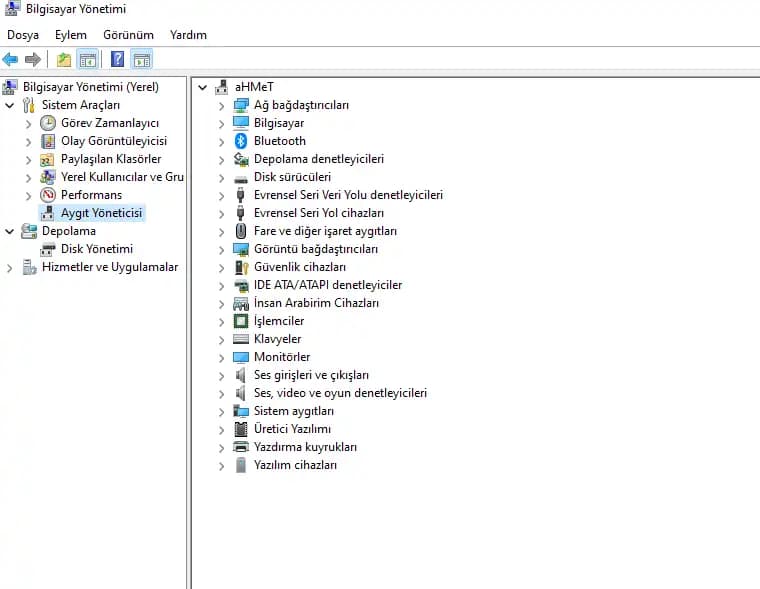Click the Güvenlik cihazları key icon
760x589 pixels.
[240, 267]
